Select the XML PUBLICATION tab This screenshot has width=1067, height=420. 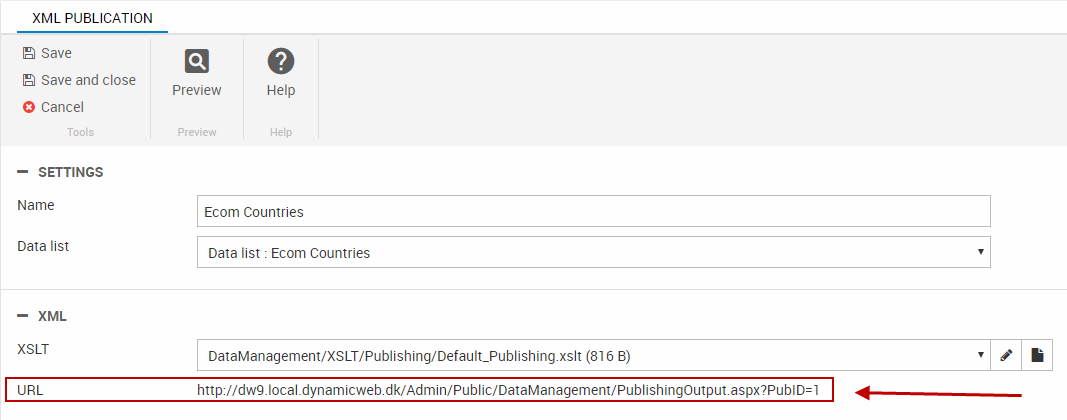[x=92, y=18]
